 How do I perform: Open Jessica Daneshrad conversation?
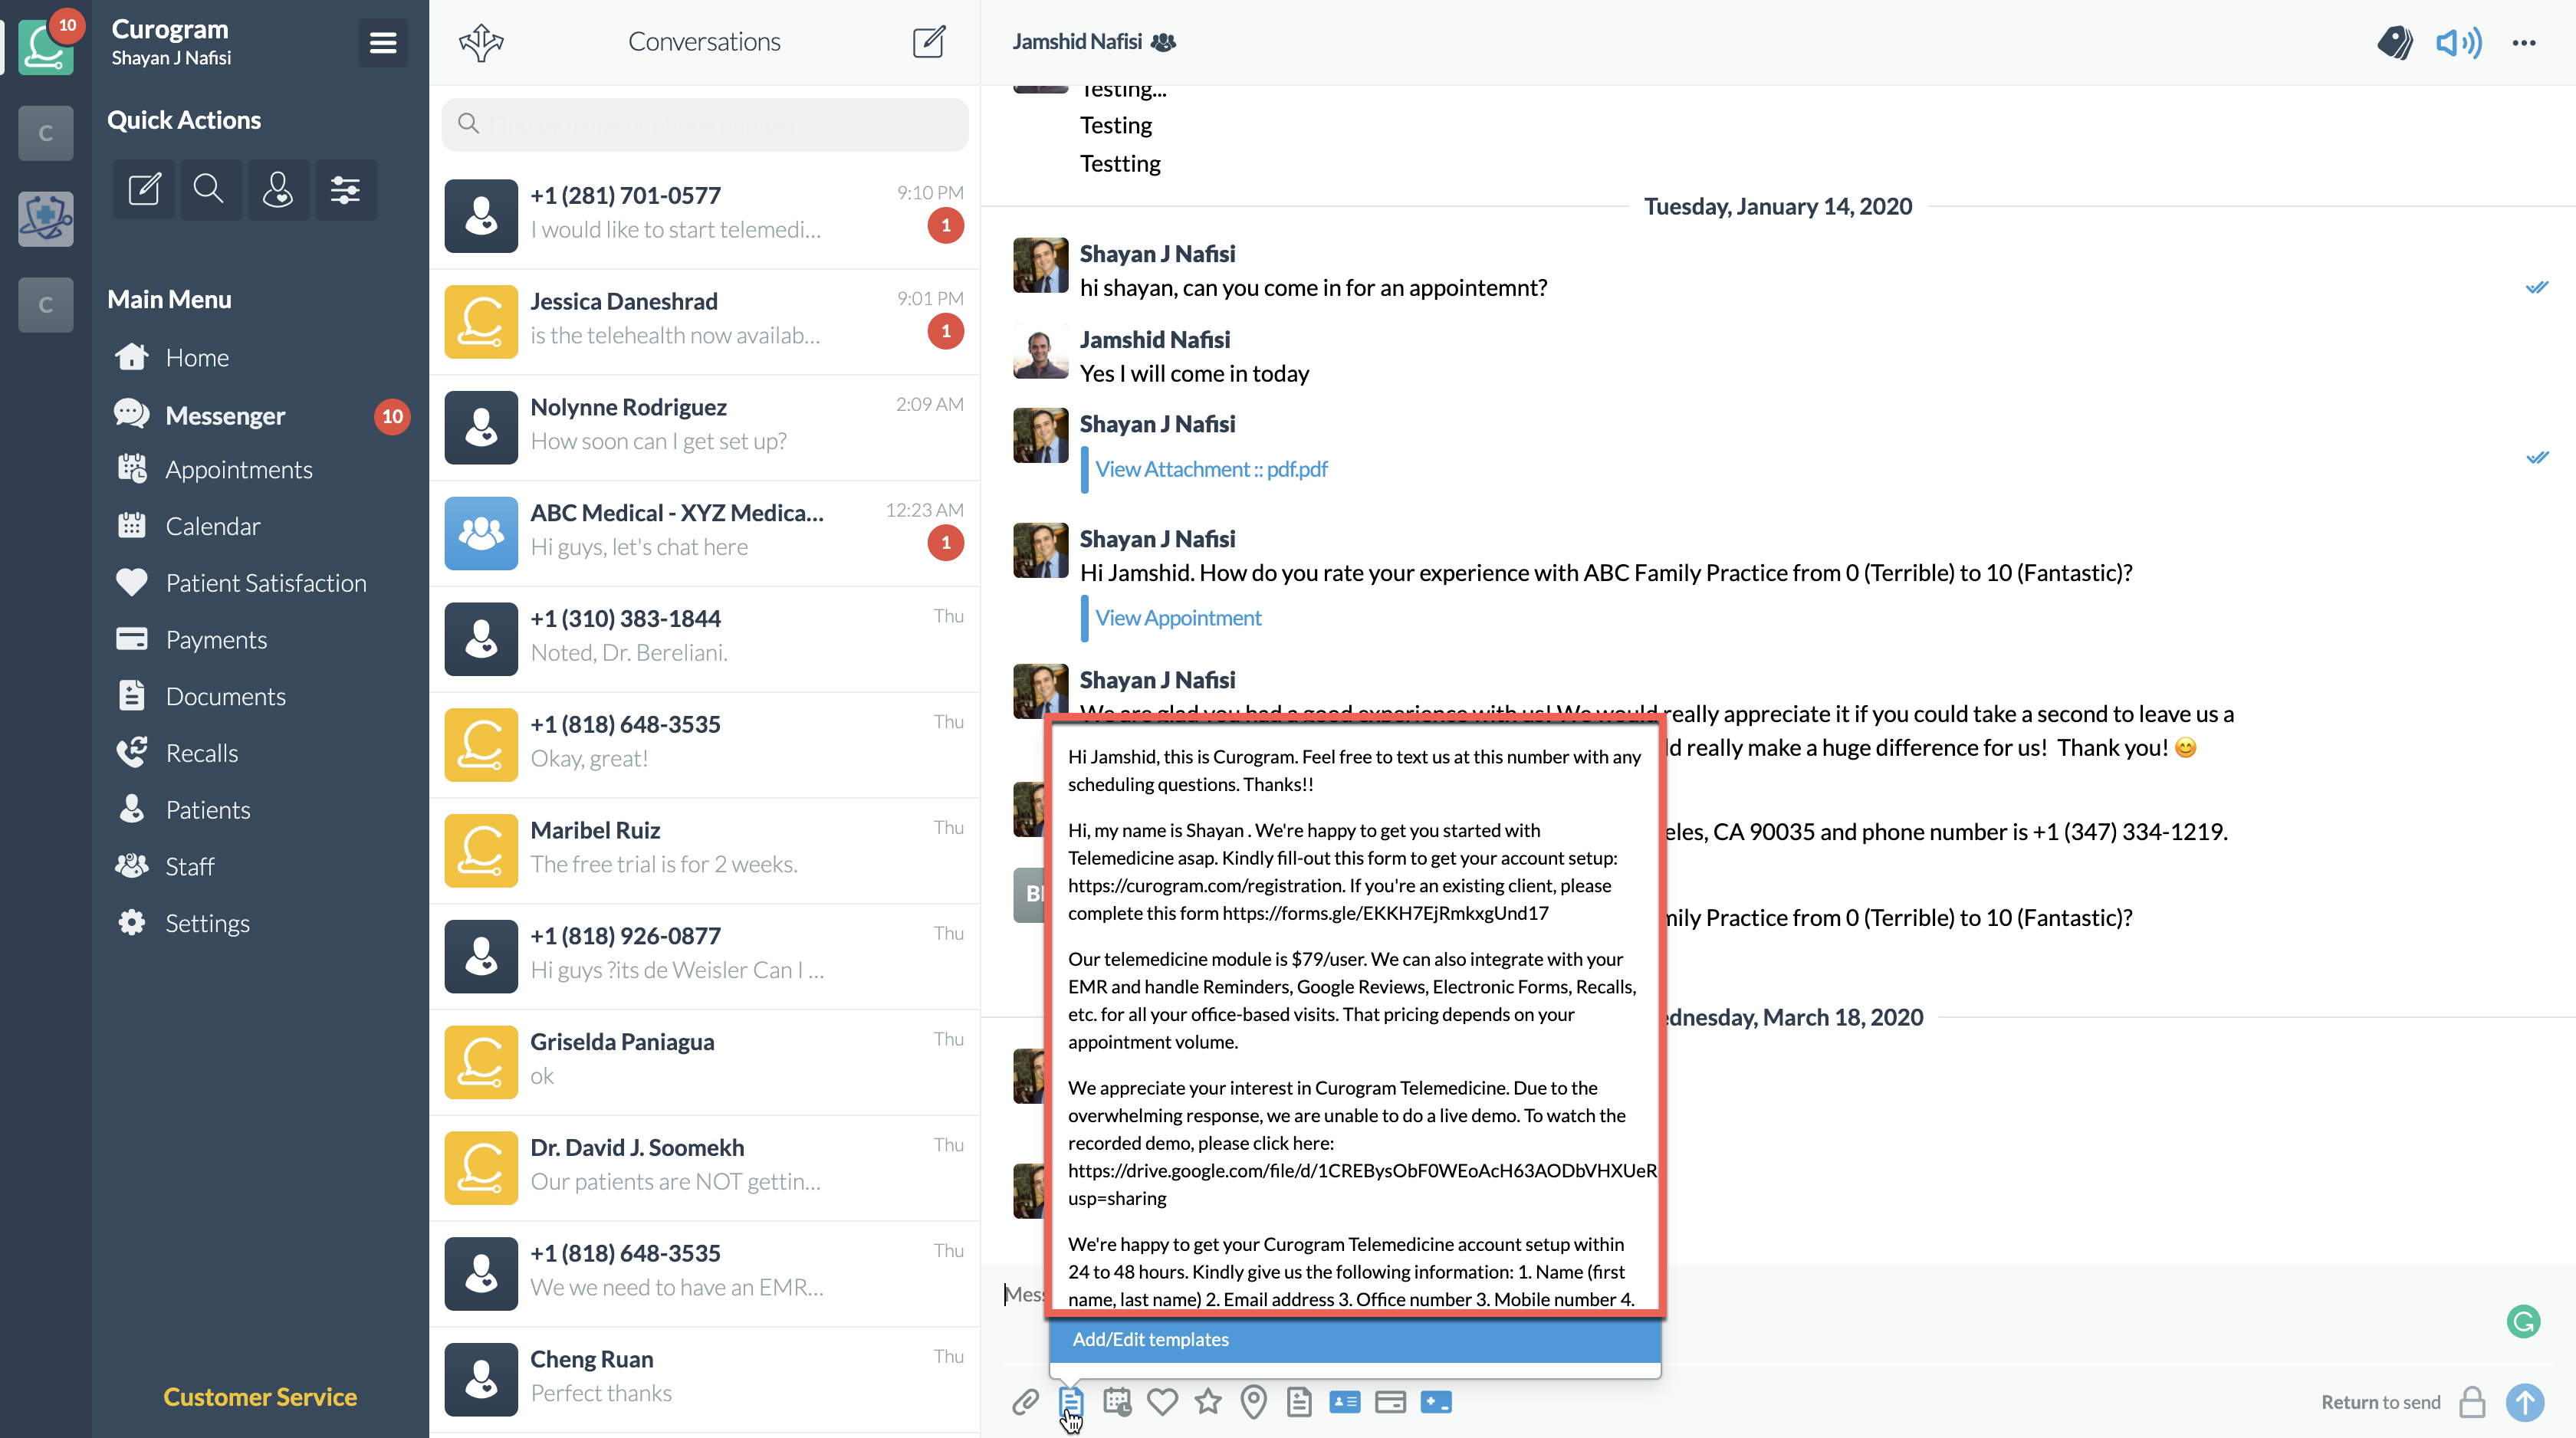point(705,321)
